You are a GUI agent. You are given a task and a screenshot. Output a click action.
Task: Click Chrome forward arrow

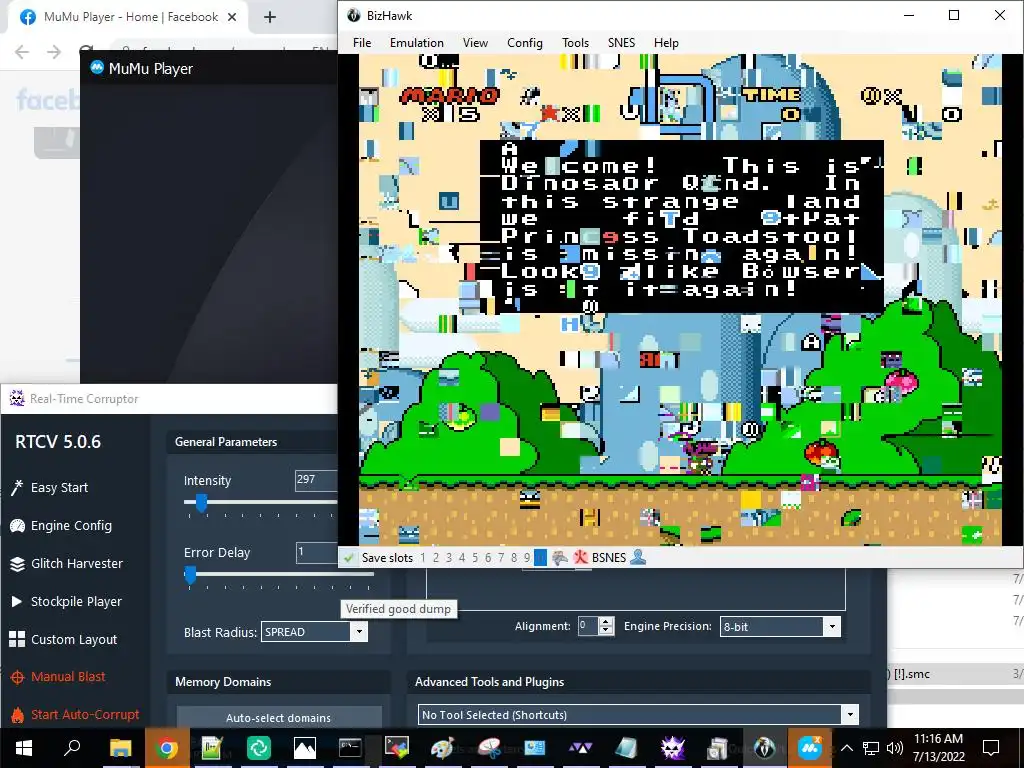coord(54,52)
